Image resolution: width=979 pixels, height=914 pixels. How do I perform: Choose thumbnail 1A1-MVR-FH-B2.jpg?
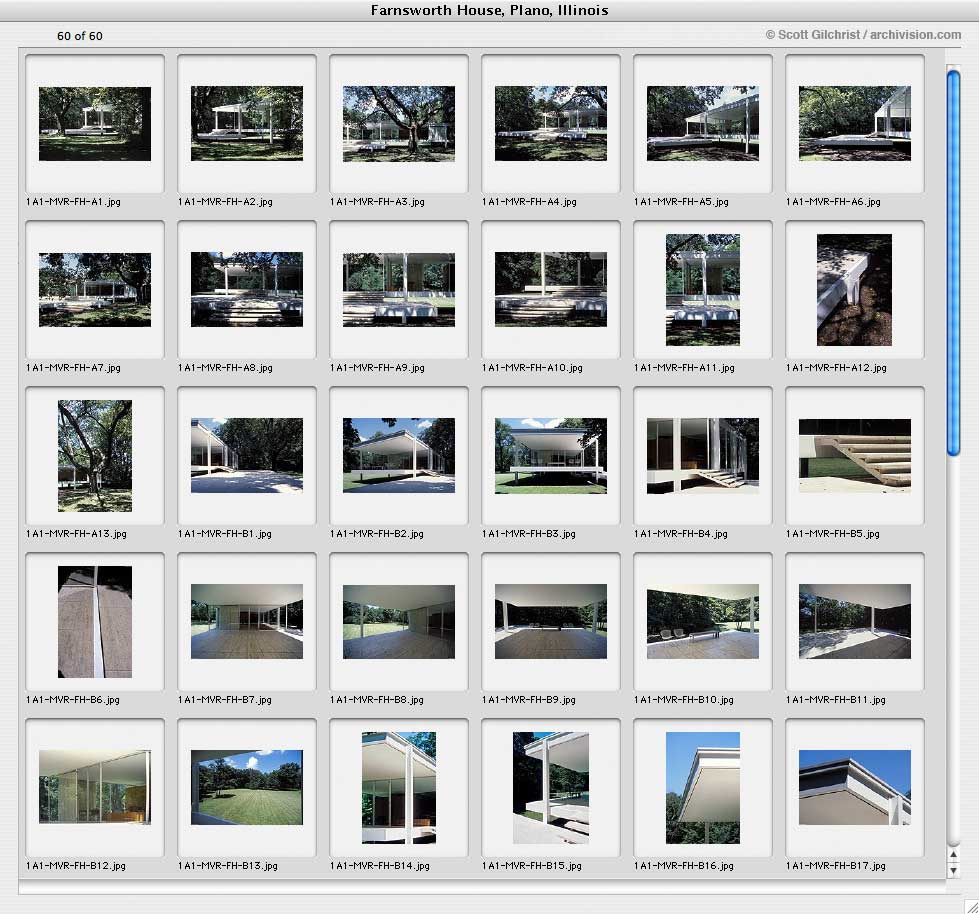point(399,456)
